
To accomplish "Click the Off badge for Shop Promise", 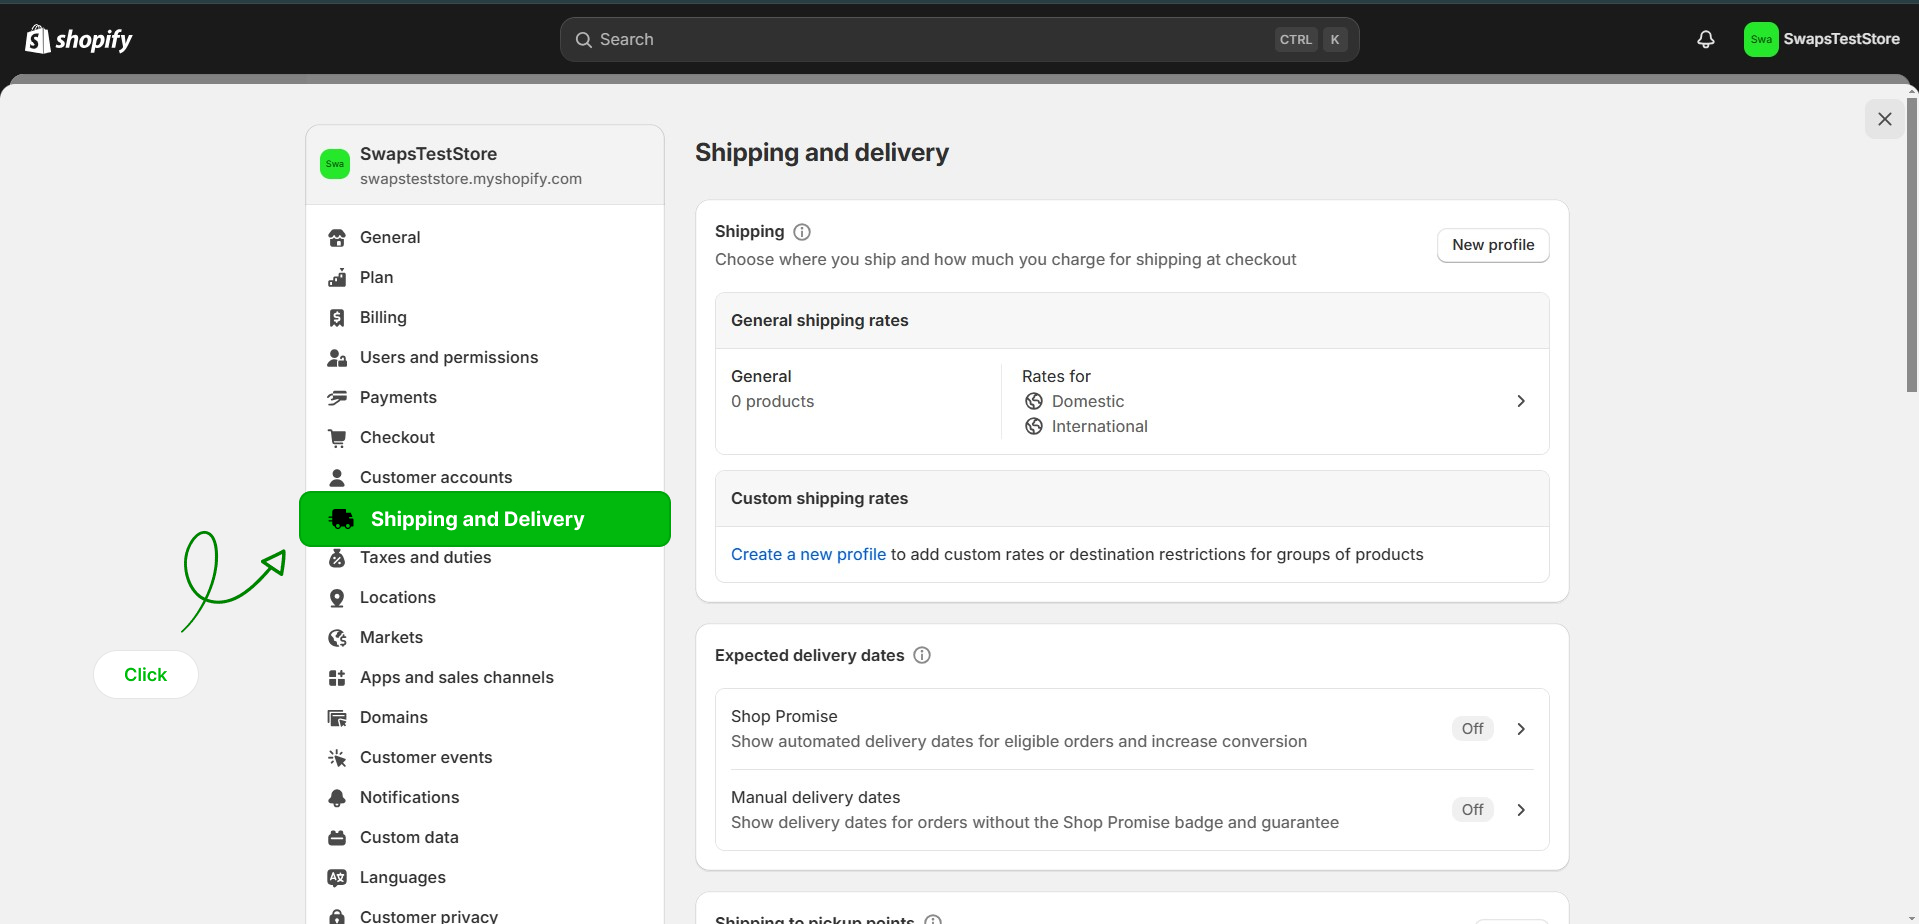I will (x=1472, y=729).
